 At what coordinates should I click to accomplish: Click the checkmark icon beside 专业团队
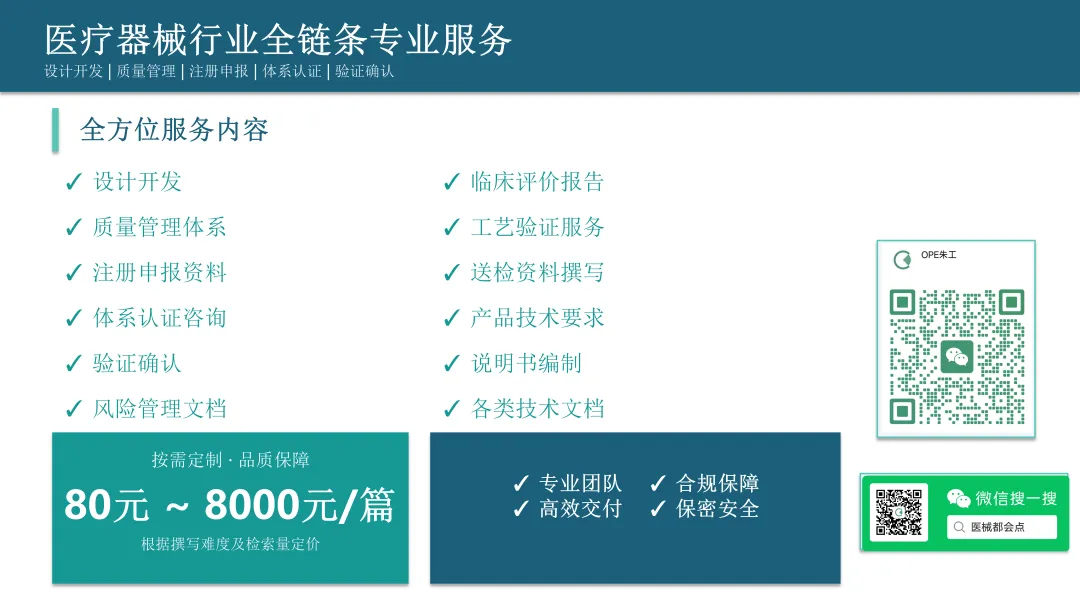click(521, 484)
